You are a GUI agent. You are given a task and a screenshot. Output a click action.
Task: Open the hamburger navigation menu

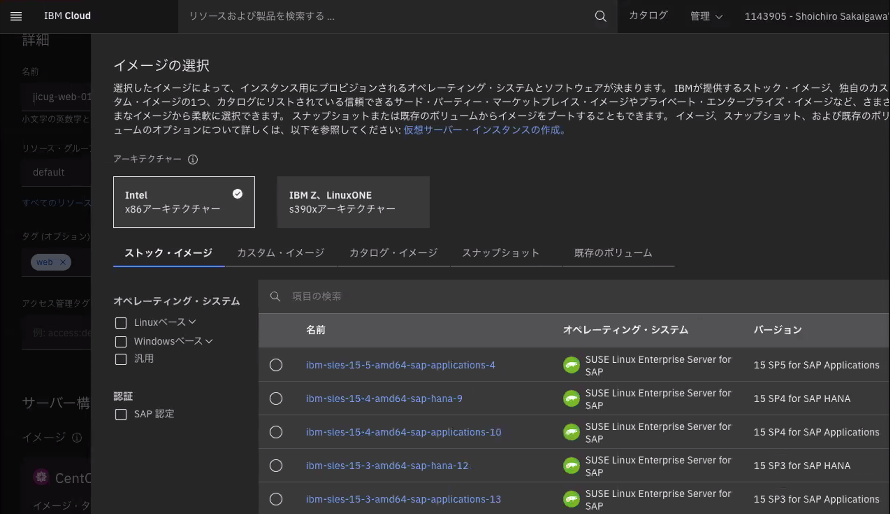pyautogui.click(x=16, y=16)
